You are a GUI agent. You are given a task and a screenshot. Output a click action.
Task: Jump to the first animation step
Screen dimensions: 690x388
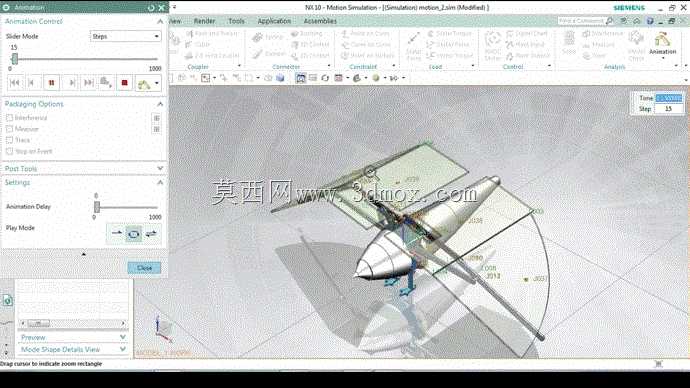pos(15,83)
